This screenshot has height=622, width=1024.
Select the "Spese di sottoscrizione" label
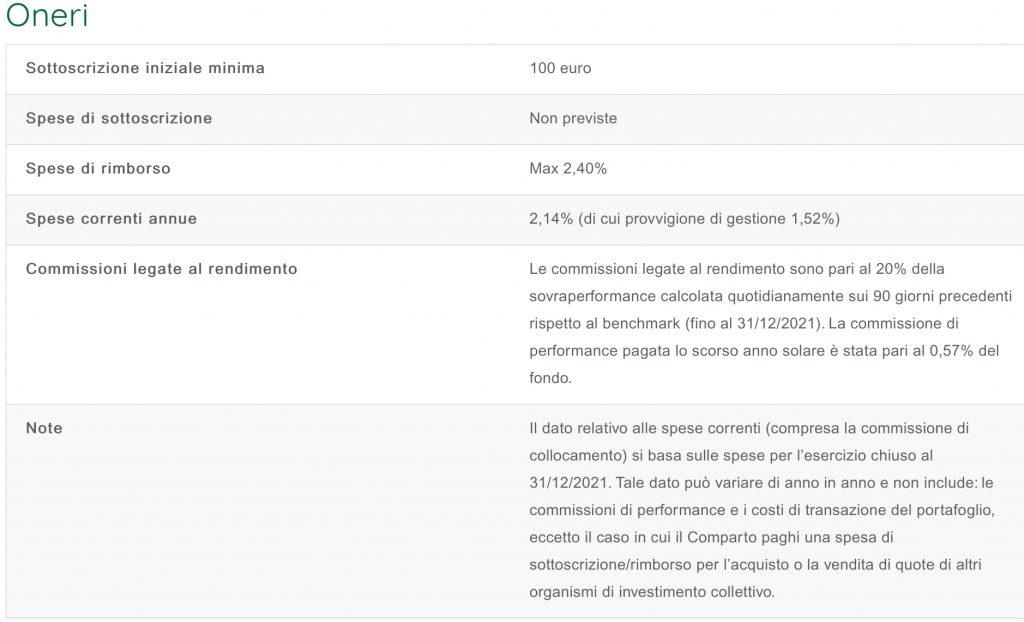click(119, 118)
